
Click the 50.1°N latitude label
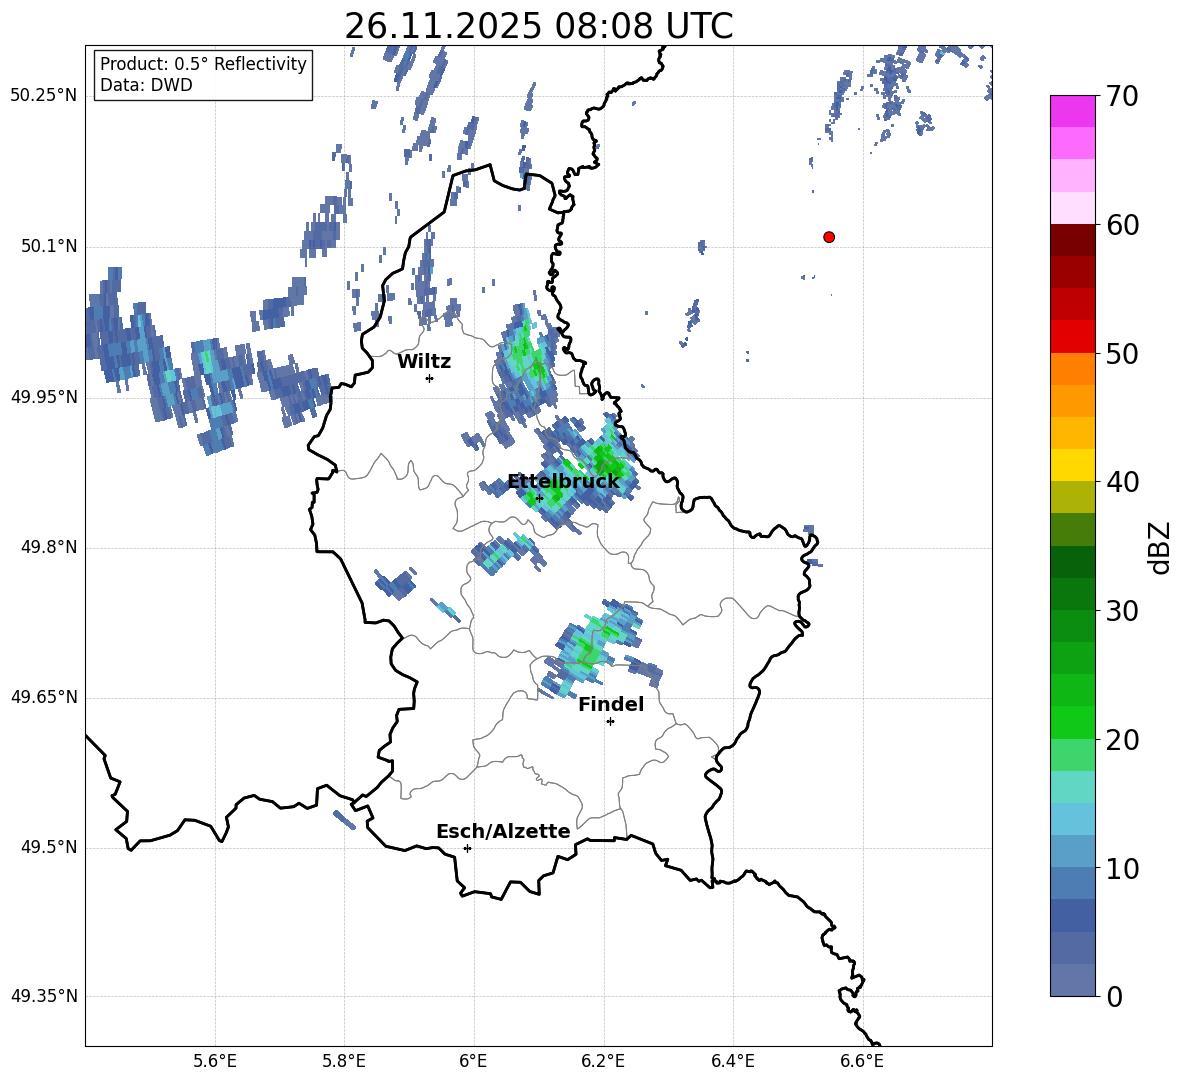49,246
